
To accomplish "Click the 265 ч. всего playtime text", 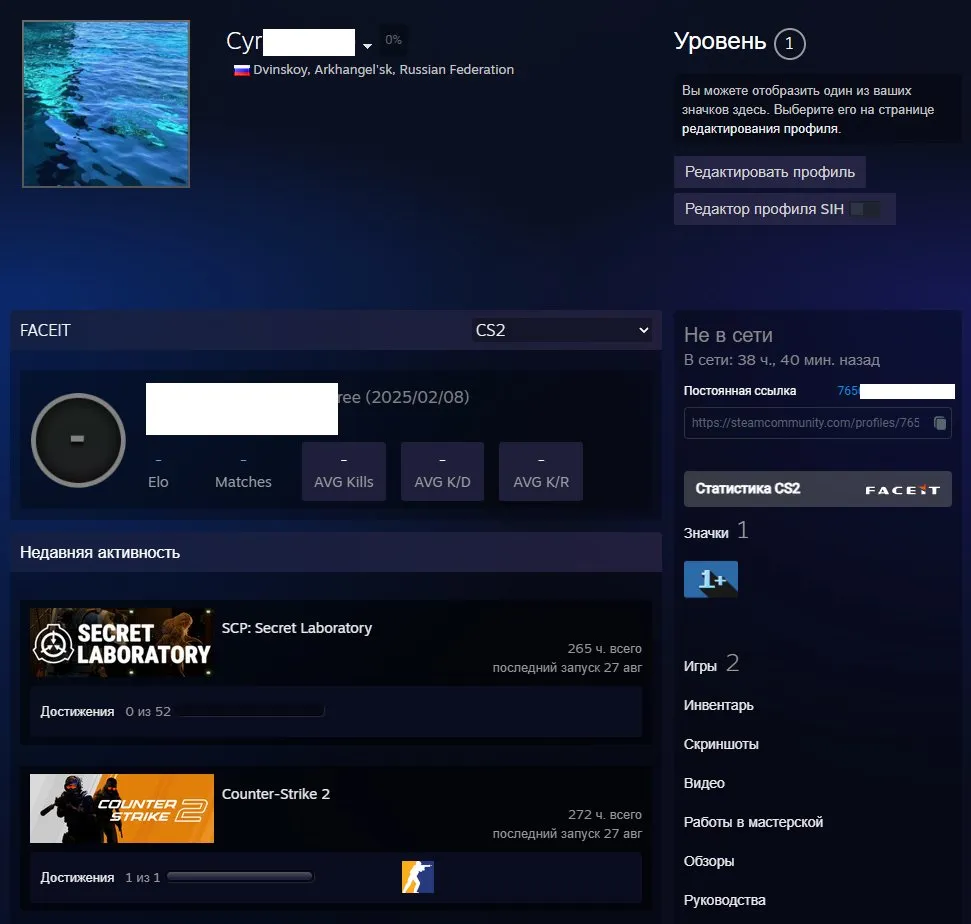I will (604, 648).
